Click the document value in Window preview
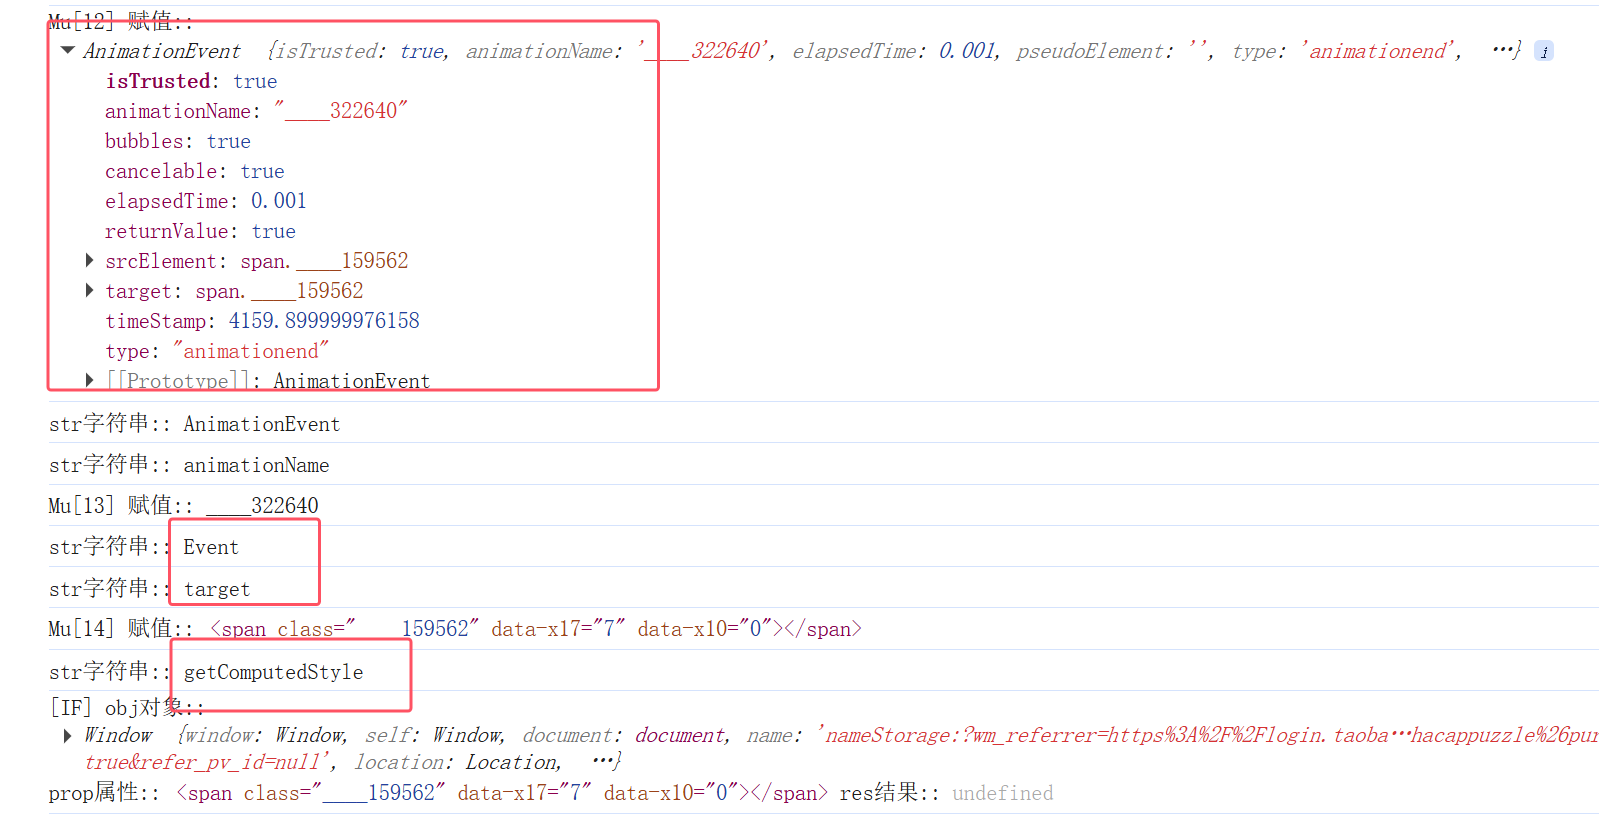This screenshot has width=1599, height=819. (x=680, y=736)
